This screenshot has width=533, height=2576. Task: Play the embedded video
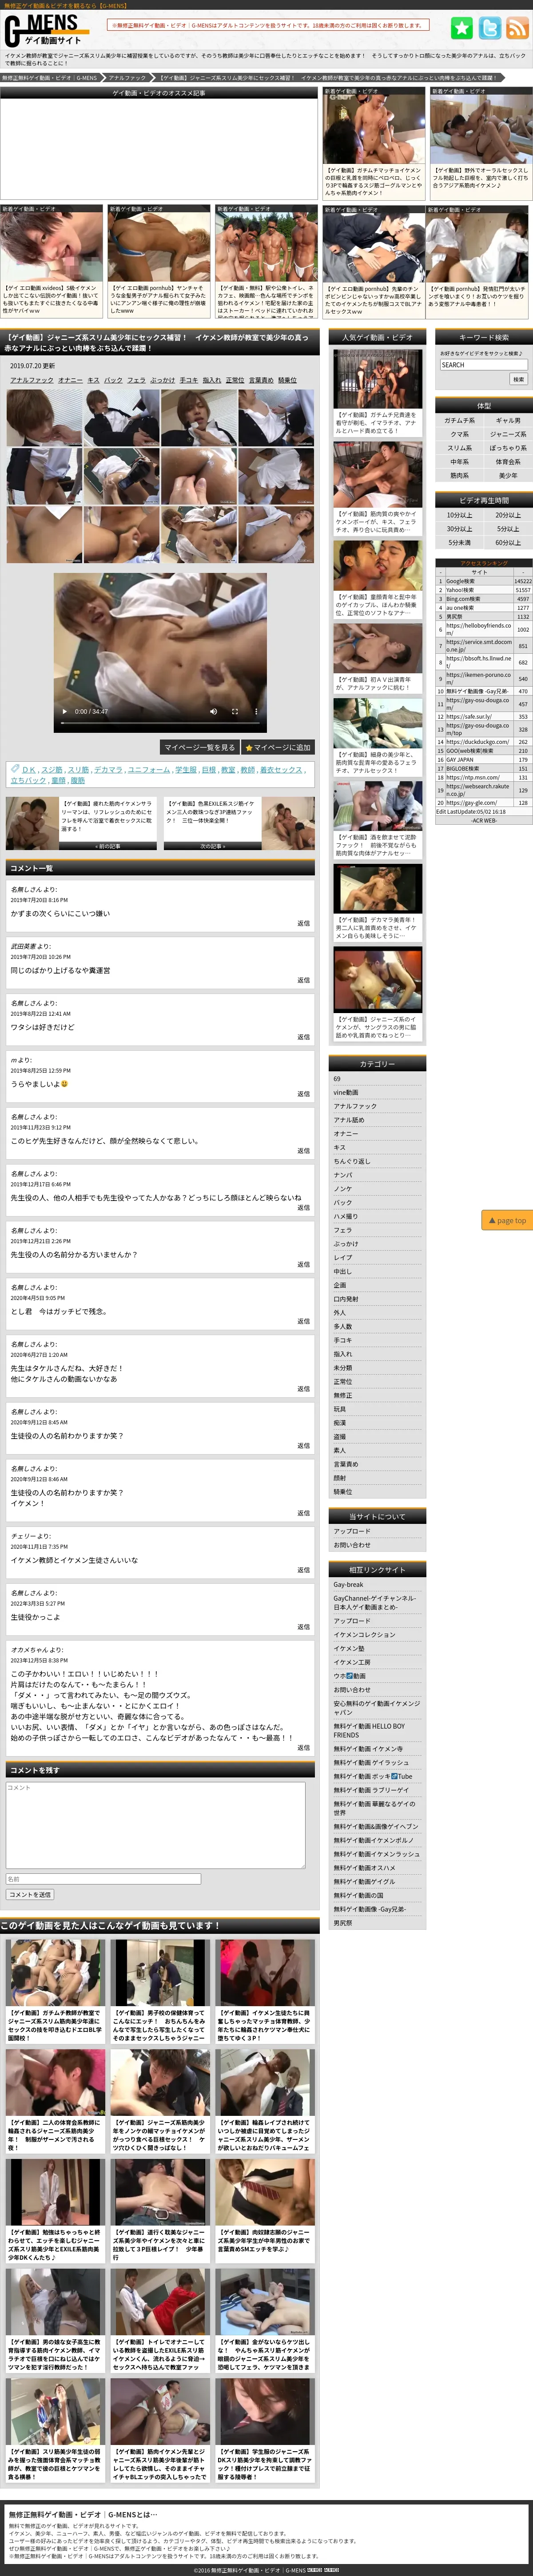(65, 711)
